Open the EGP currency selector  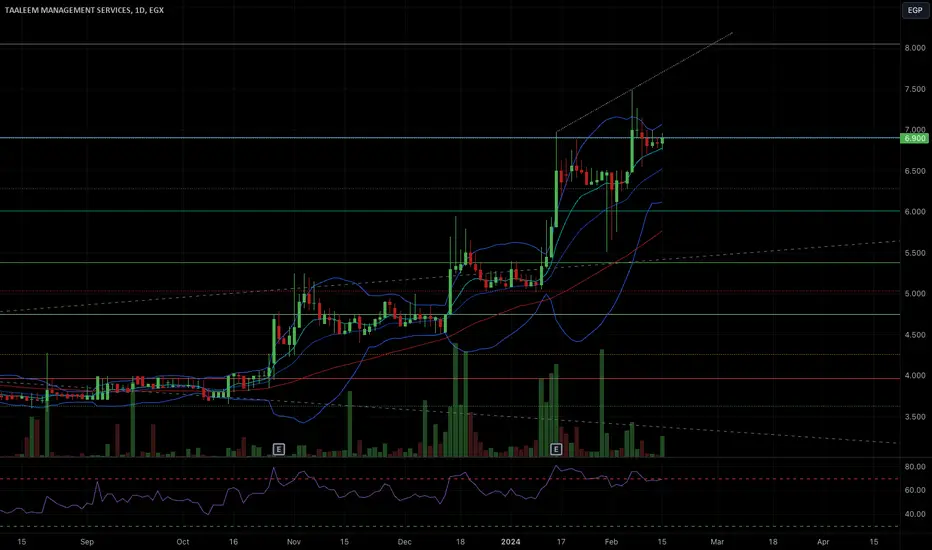coord(915,10)
